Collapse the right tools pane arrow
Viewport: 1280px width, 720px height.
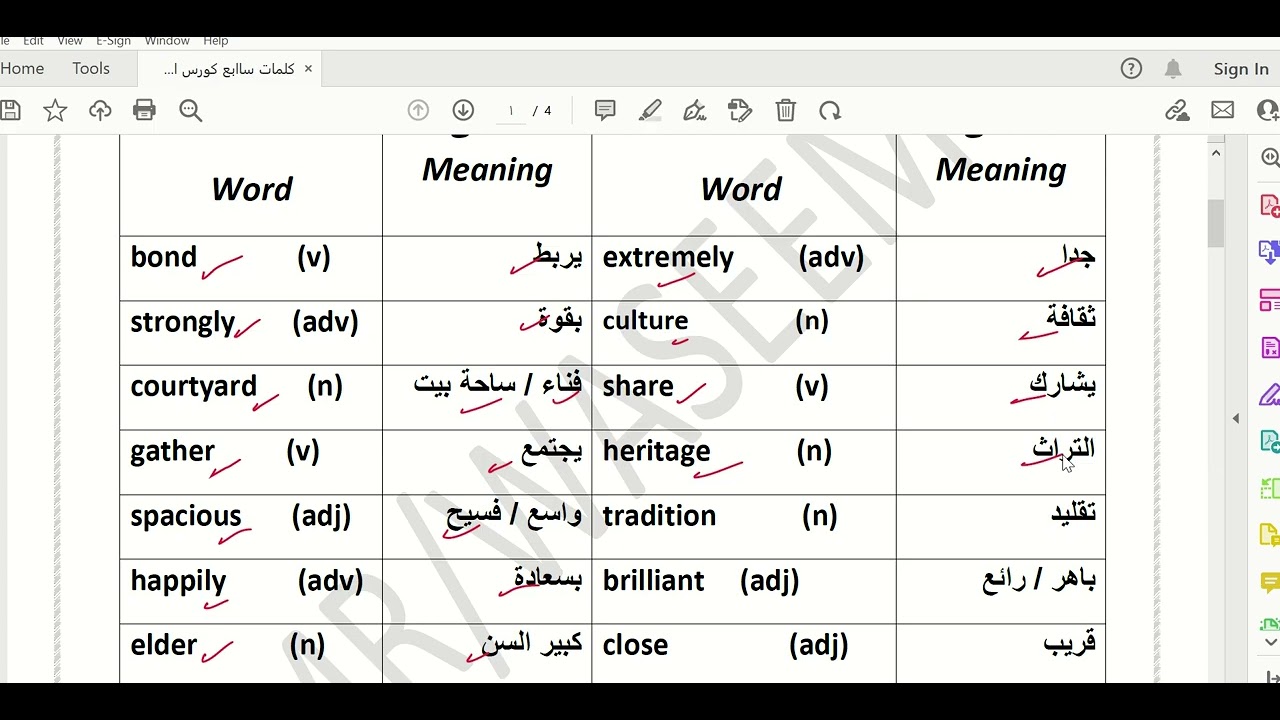coord(1236,418)
